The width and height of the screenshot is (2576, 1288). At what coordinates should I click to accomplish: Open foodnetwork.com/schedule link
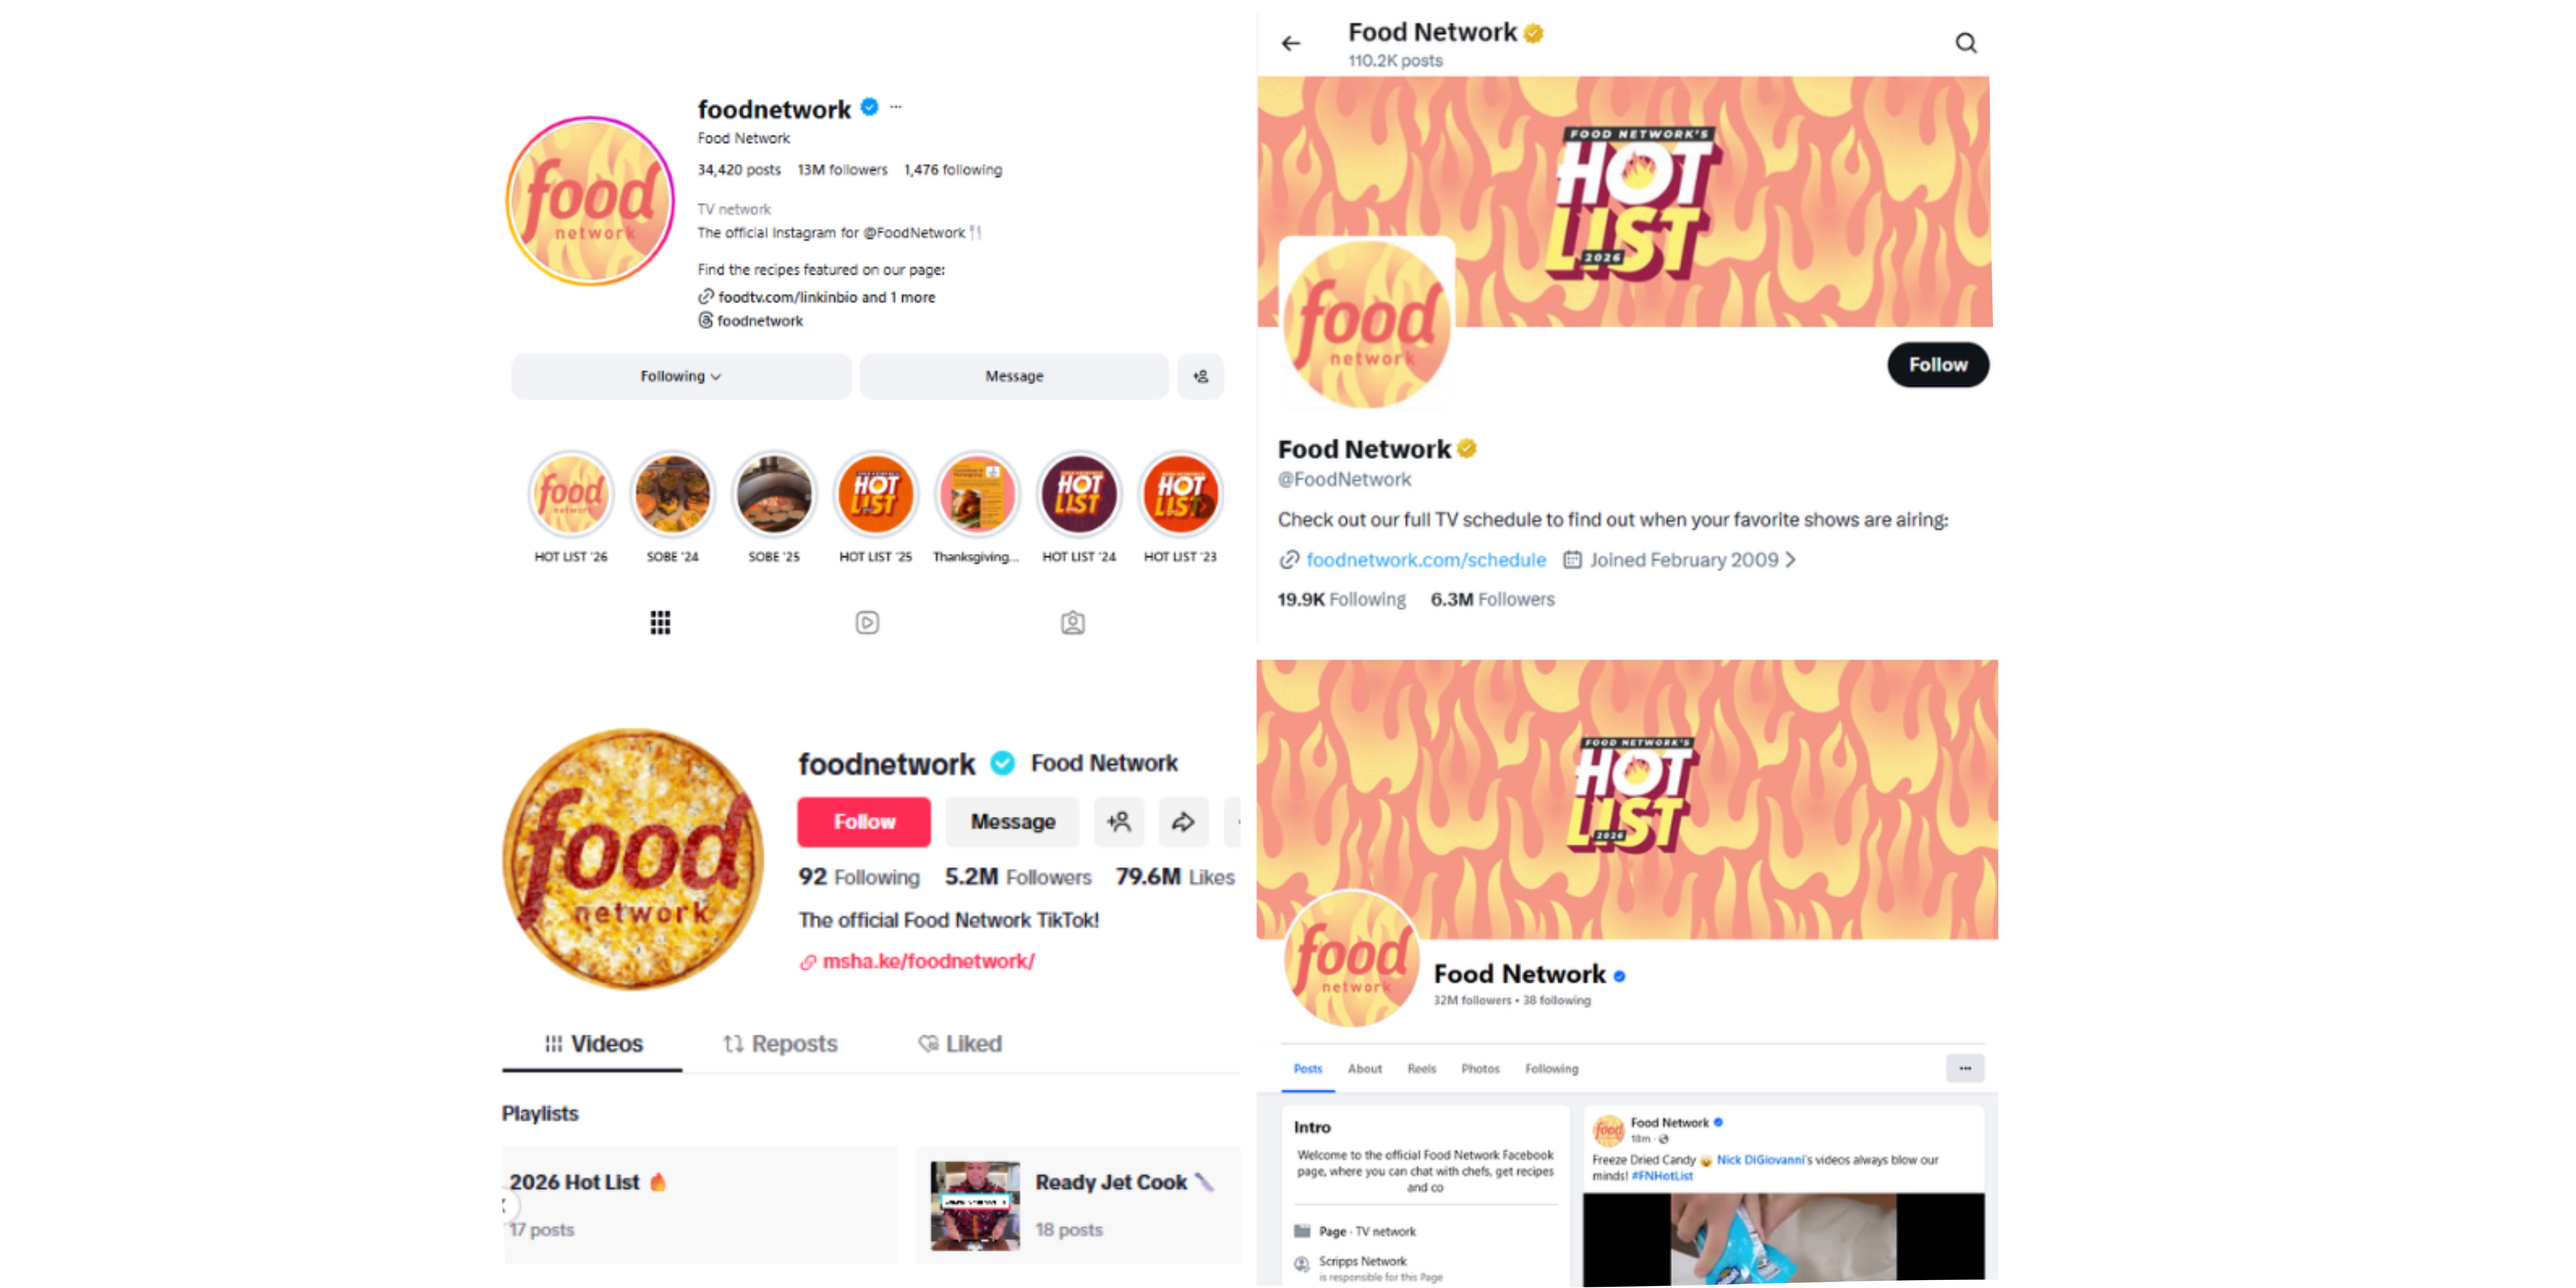coord(1426,560)
